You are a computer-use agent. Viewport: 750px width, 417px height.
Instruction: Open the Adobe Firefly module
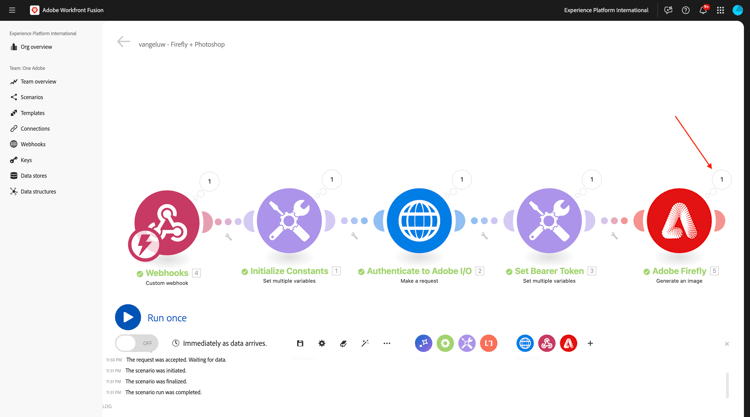679,220
